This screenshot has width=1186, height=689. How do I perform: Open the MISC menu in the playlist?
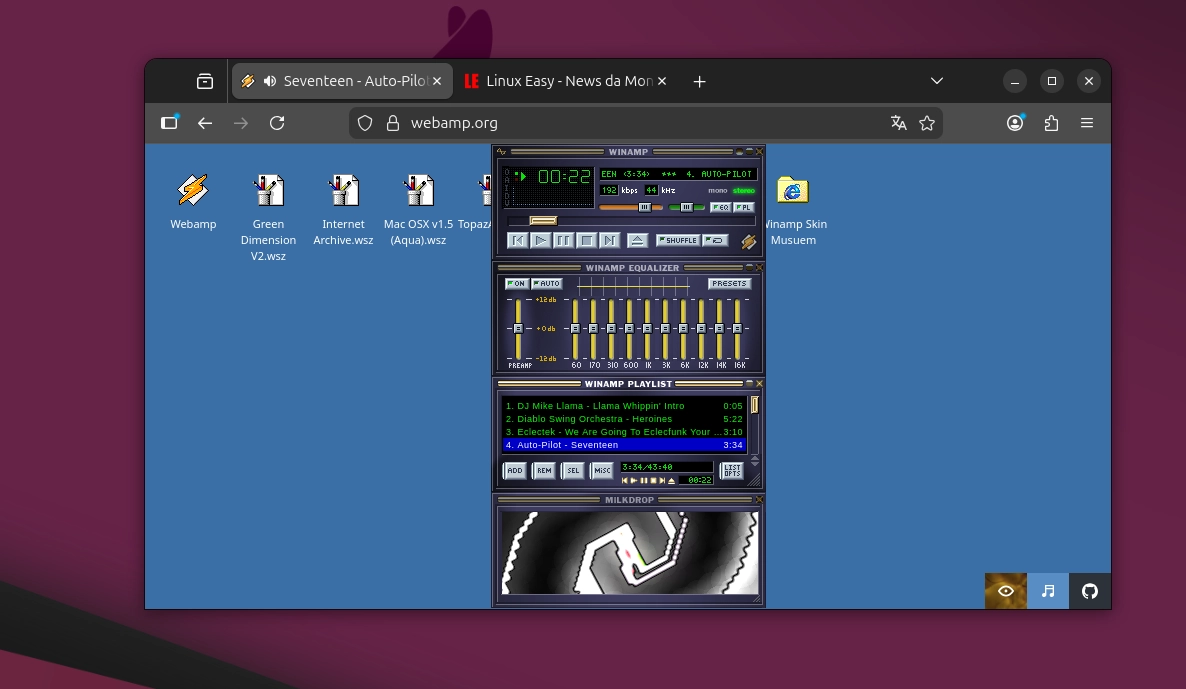[602, 470]
